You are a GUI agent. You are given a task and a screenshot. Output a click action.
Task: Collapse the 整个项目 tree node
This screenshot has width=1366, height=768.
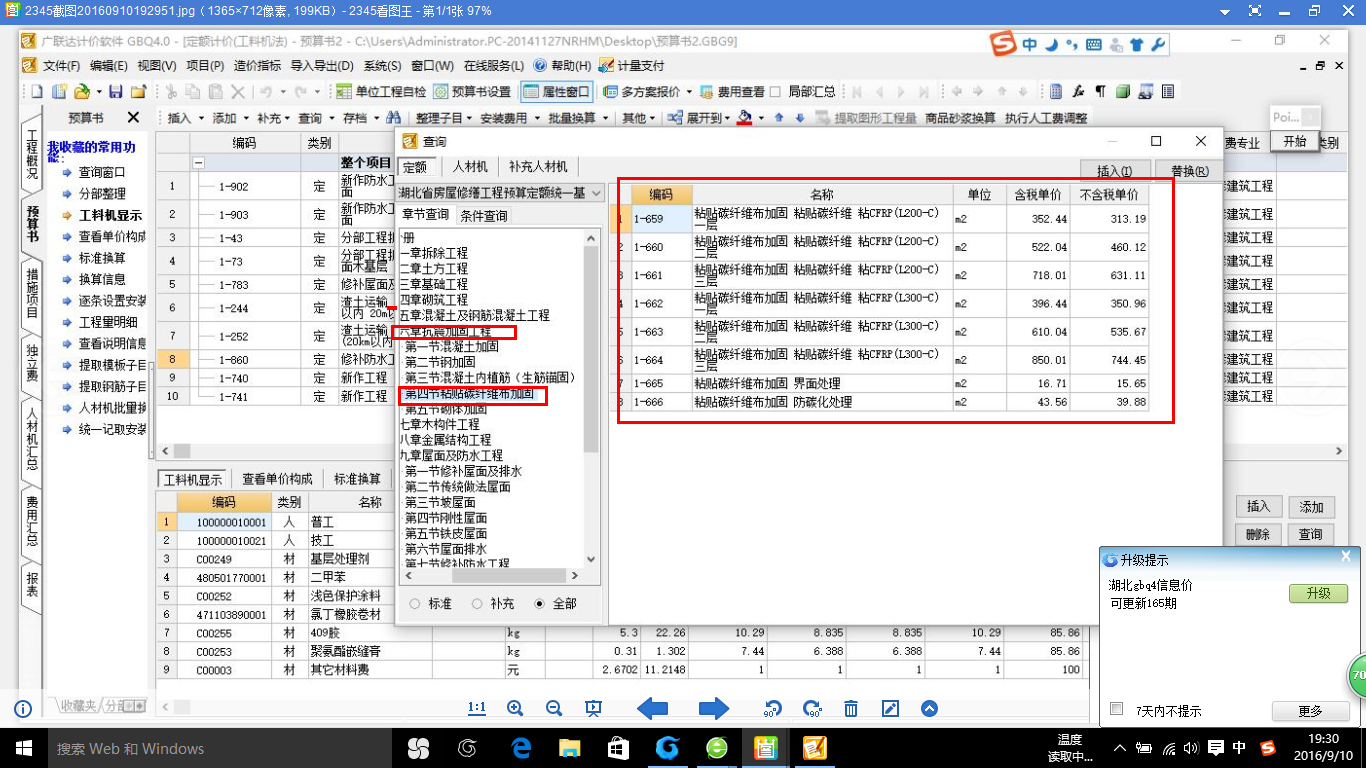(198, 163)
